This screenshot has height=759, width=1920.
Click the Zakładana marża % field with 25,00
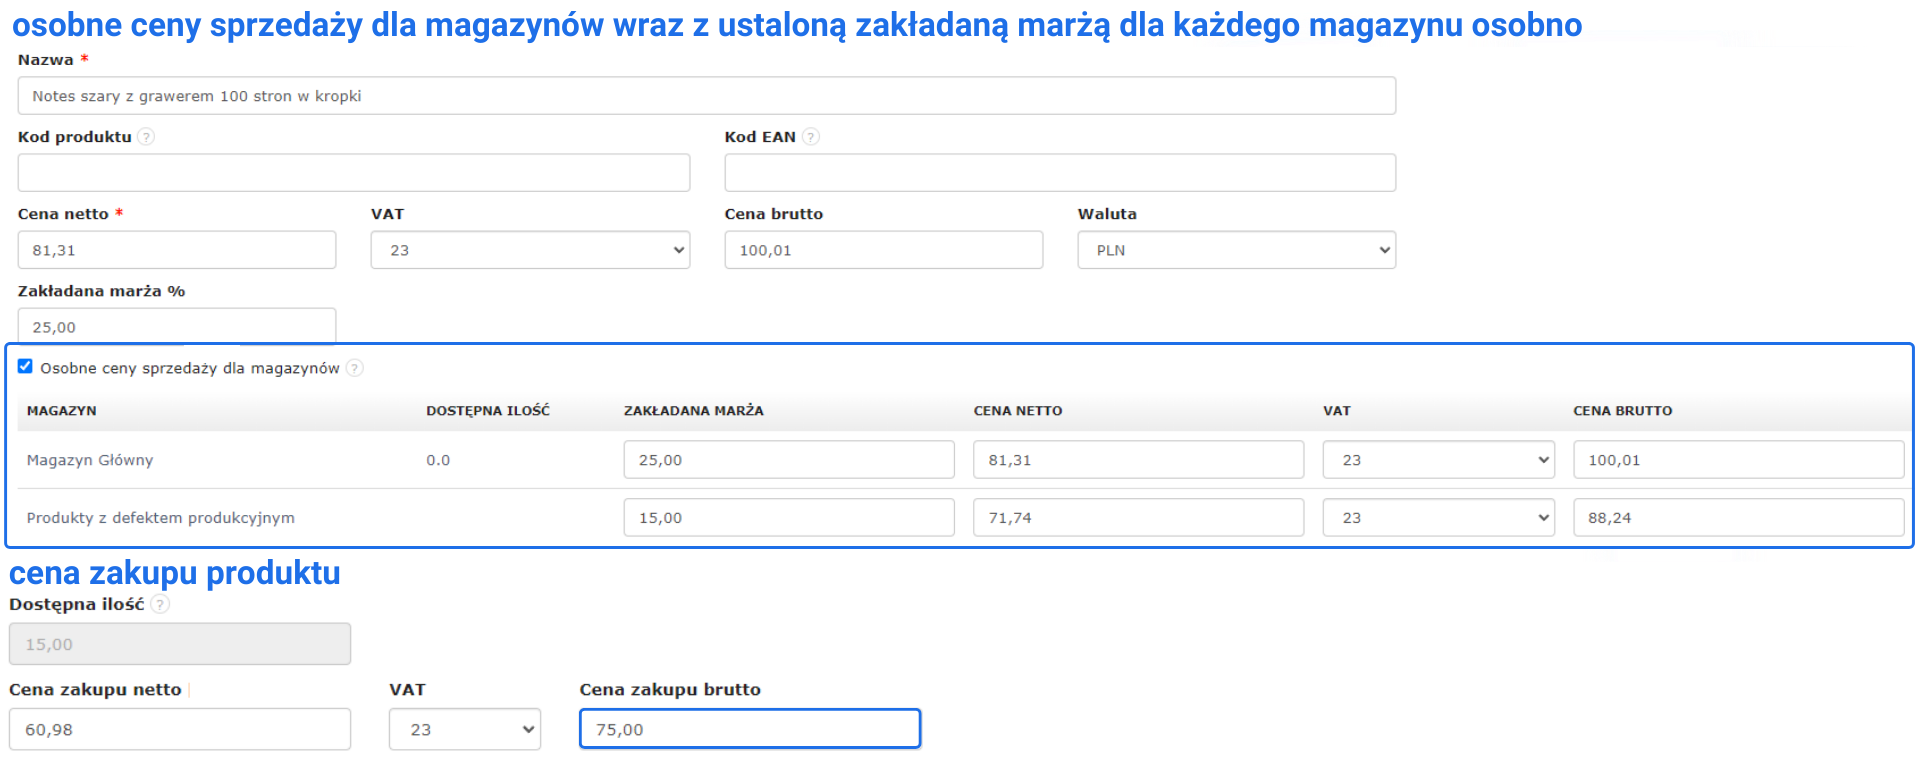177,326
